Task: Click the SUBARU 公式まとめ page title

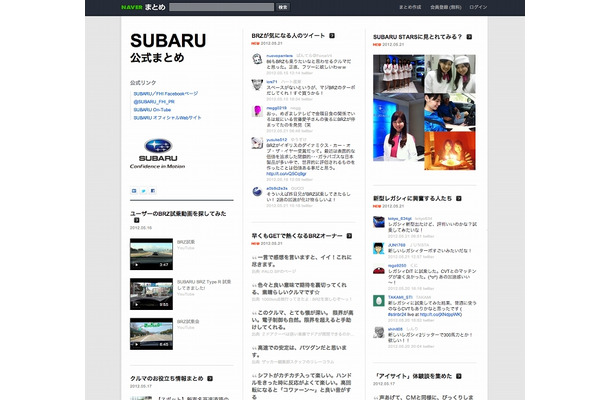Action: click(x=168, y=47)
